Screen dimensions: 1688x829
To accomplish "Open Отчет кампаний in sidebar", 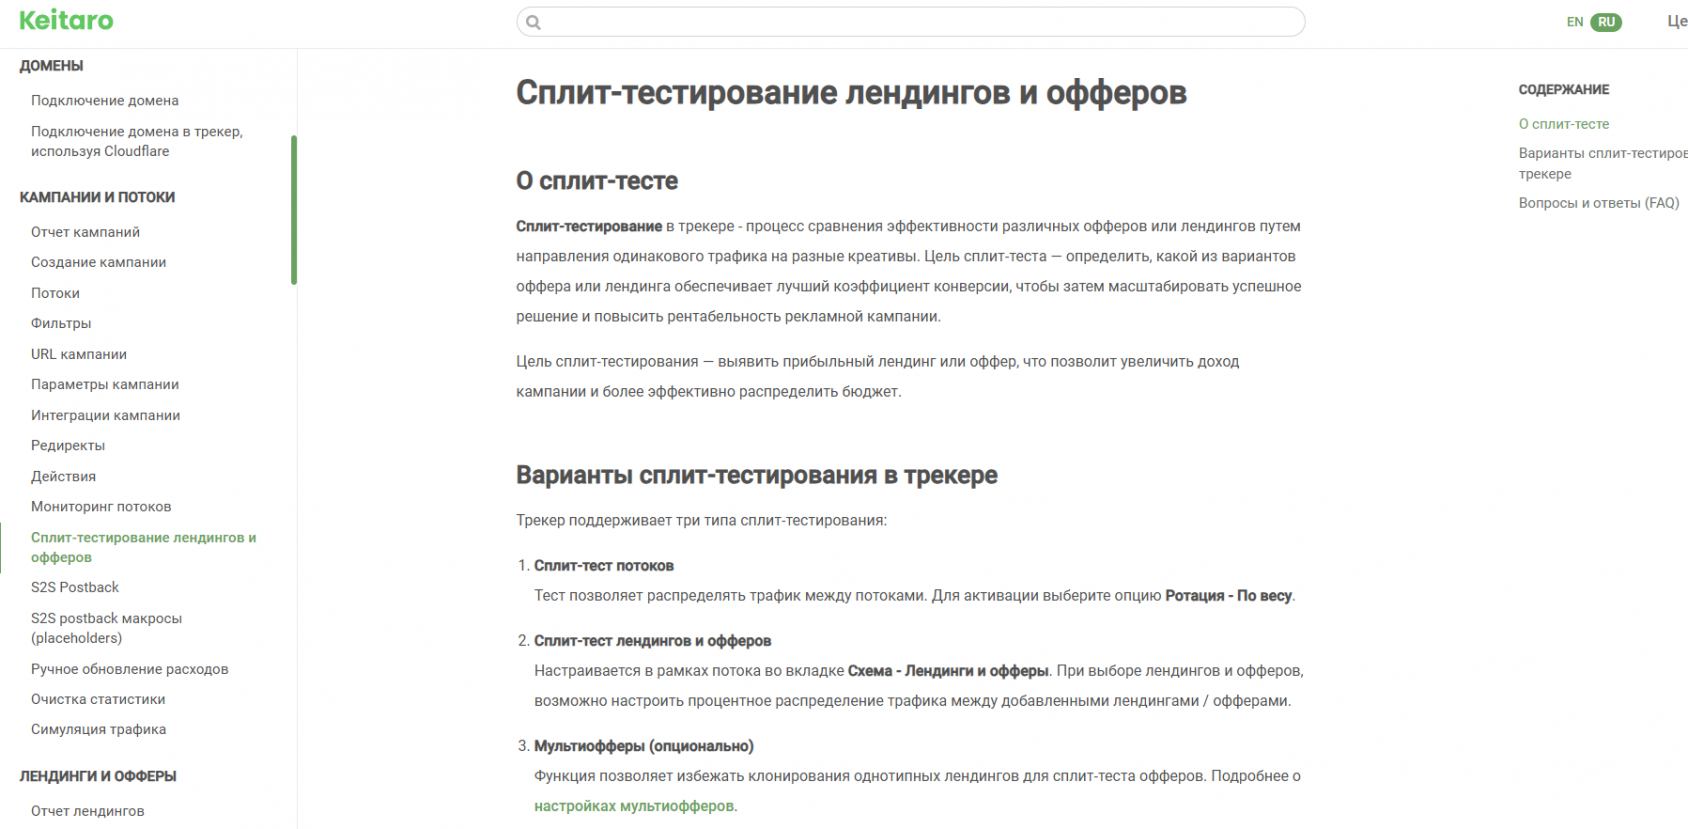I will (x=85, y=232).
